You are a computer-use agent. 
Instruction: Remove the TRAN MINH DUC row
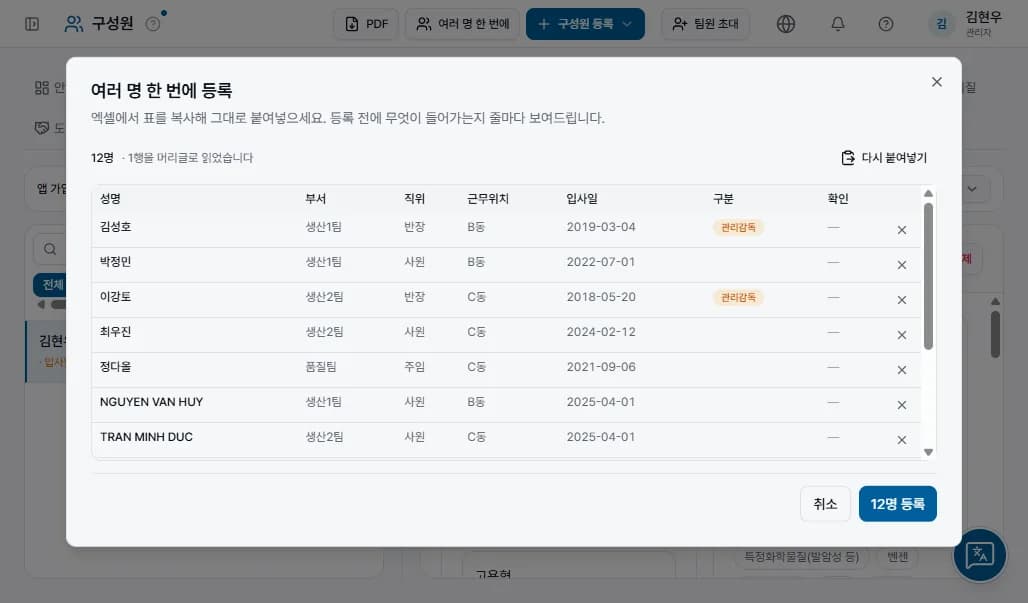coord(901,440)
